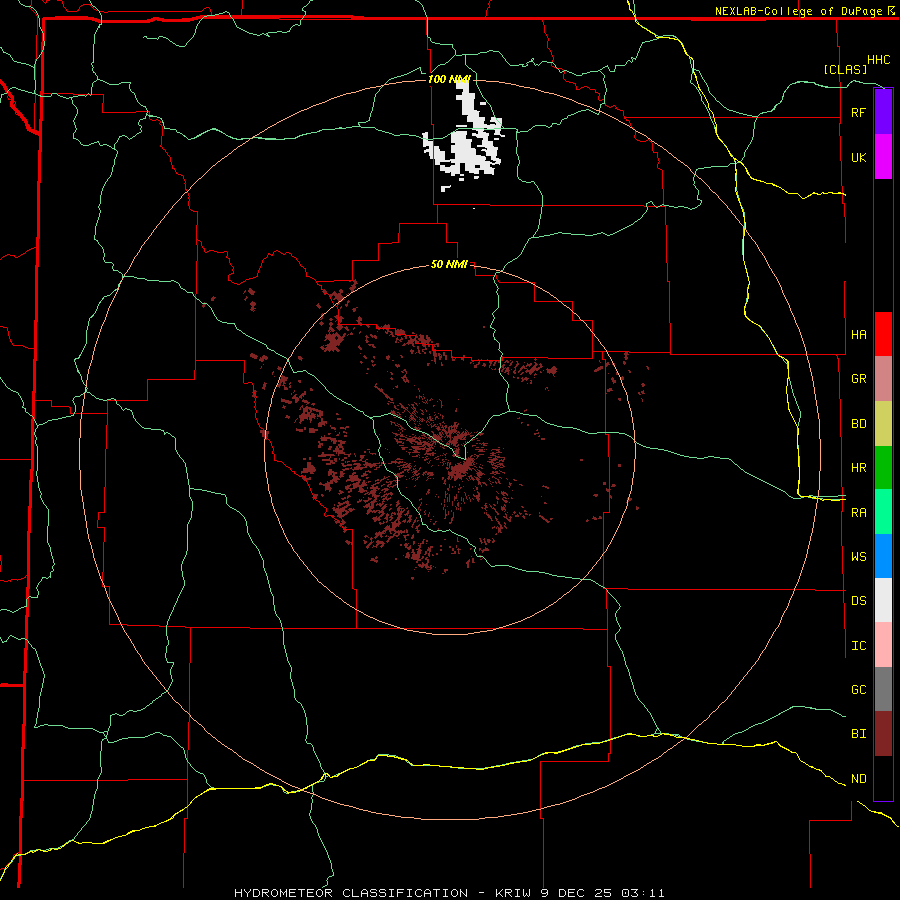Click the RA light-green legend swatch
The height and width of the screenshot is (900, 900).
[x=883, y=512]
